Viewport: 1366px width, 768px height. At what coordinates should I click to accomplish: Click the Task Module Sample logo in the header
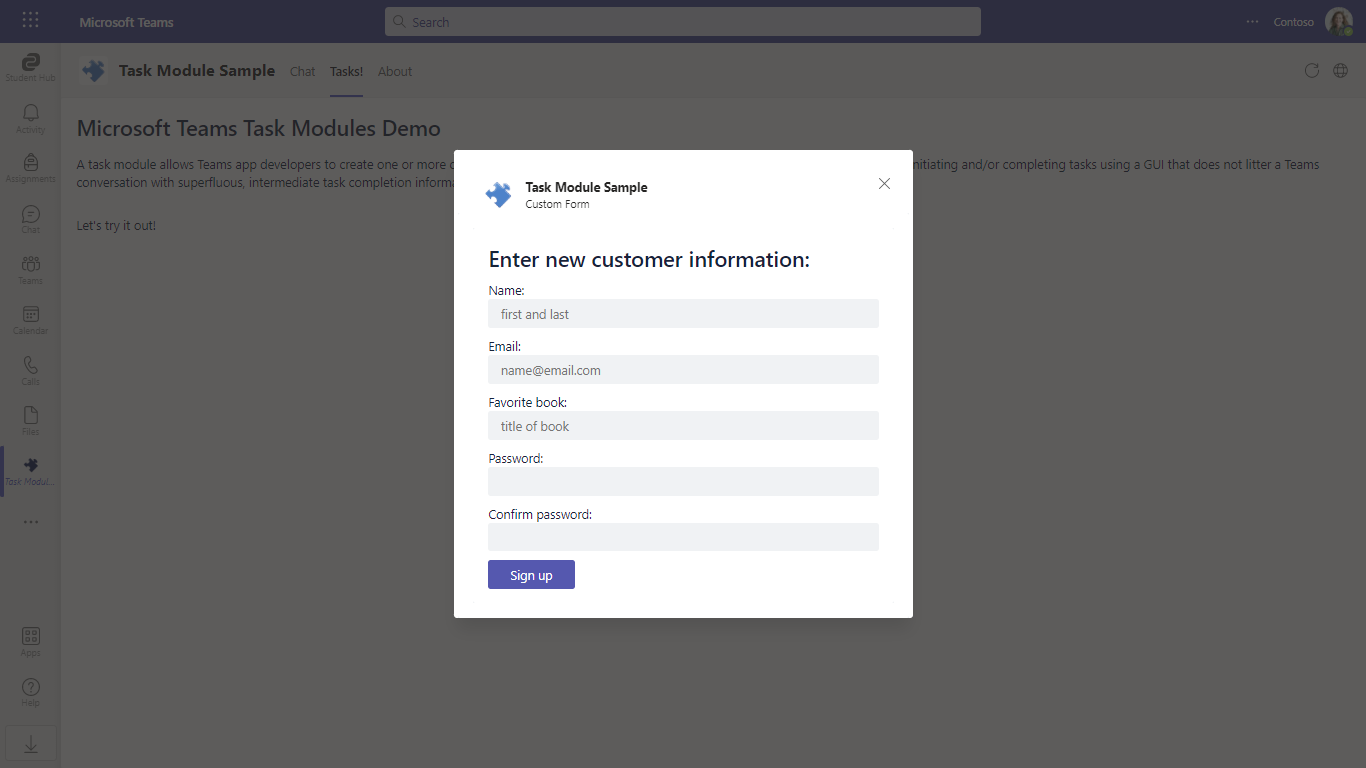pos(93,71)
